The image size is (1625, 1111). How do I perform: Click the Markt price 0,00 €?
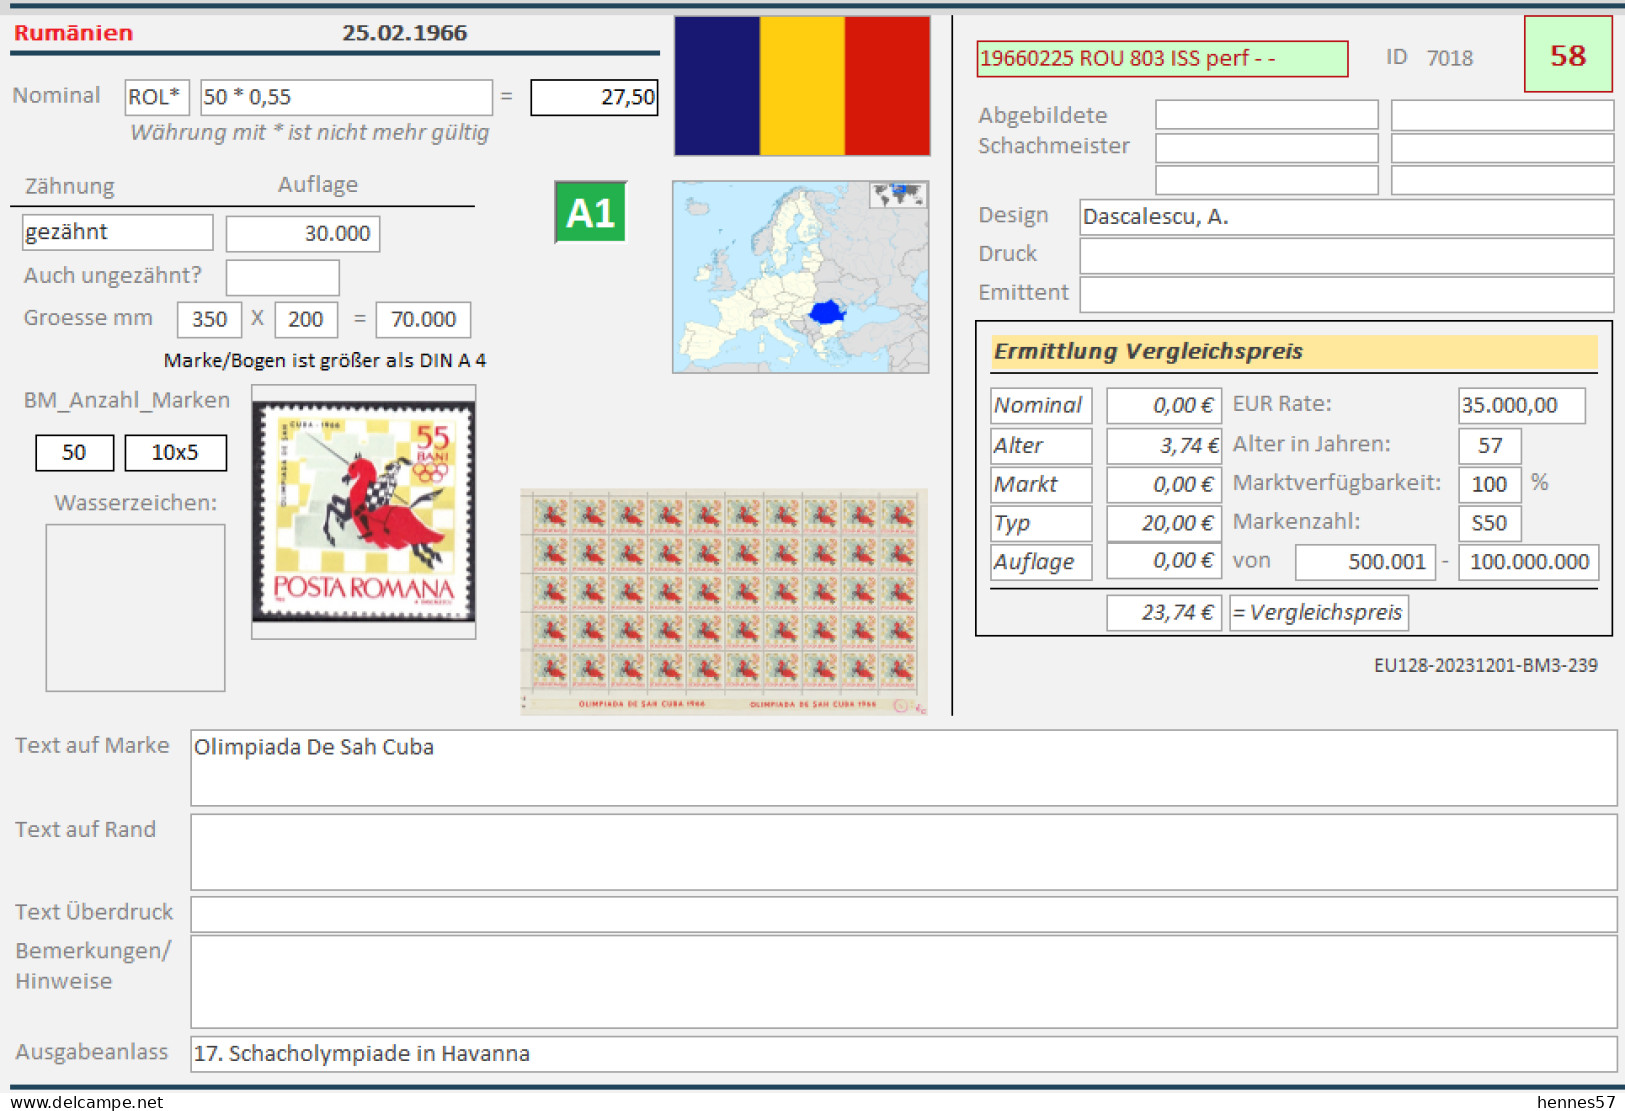1164,485
